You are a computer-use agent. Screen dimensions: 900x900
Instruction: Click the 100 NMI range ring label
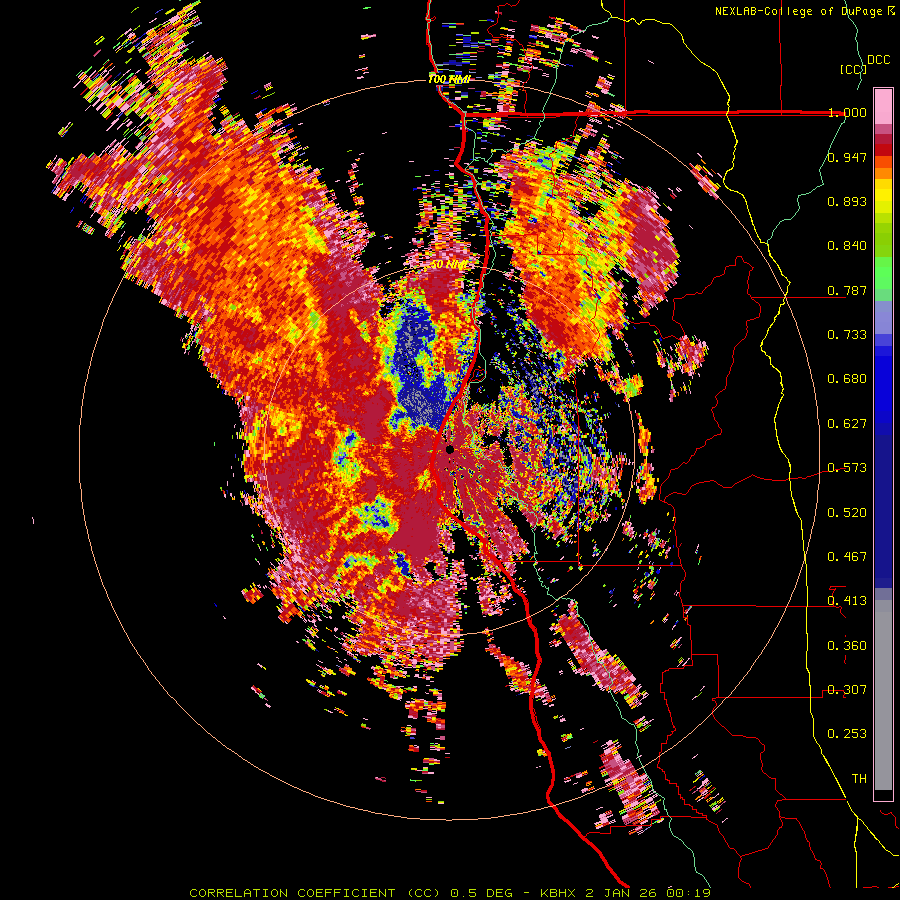point(449,79)
